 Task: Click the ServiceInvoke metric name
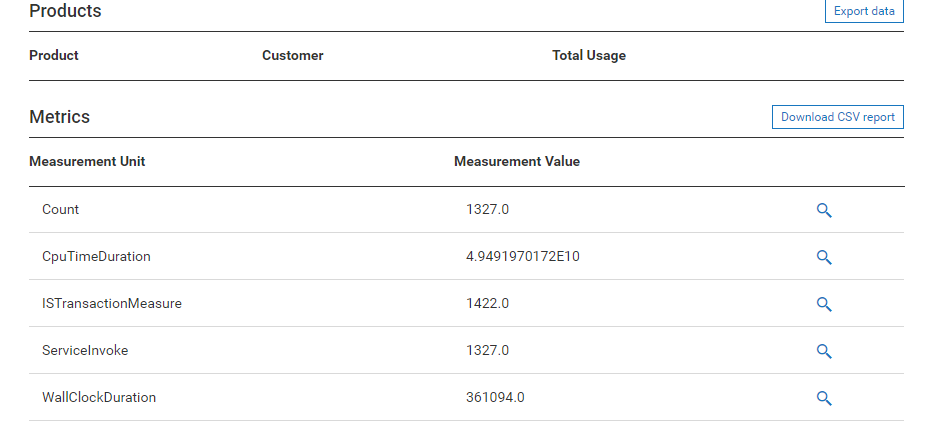pyautogui.click(x=85, y=351)
